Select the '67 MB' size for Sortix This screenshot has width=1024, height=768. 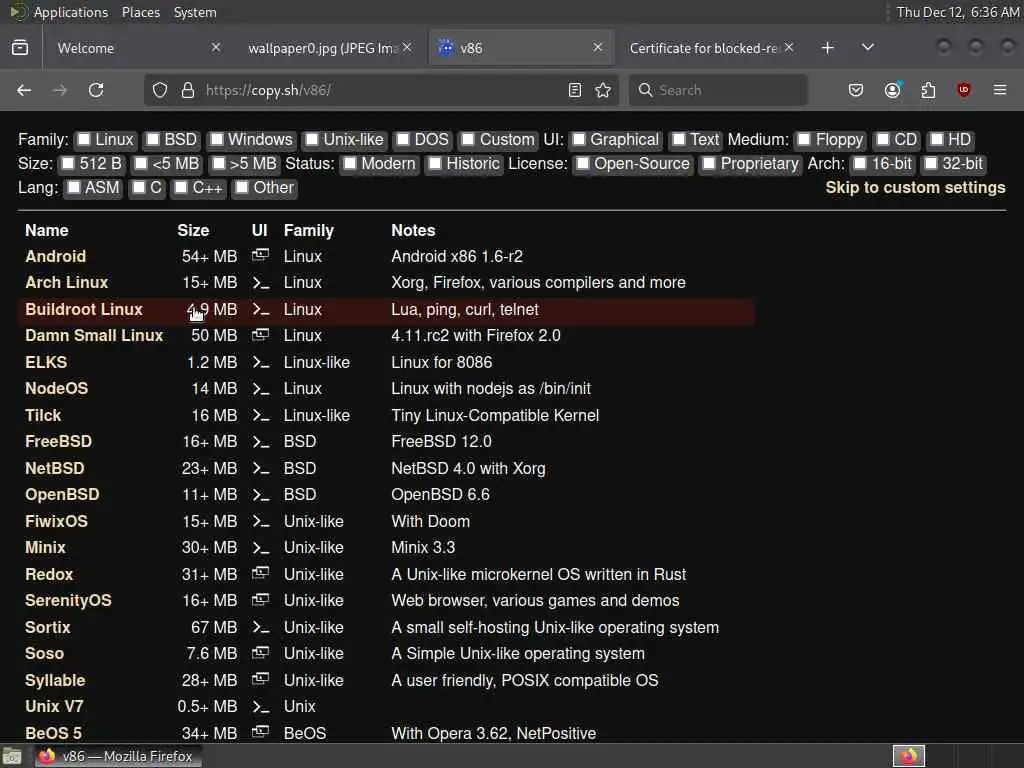(214, 627)
